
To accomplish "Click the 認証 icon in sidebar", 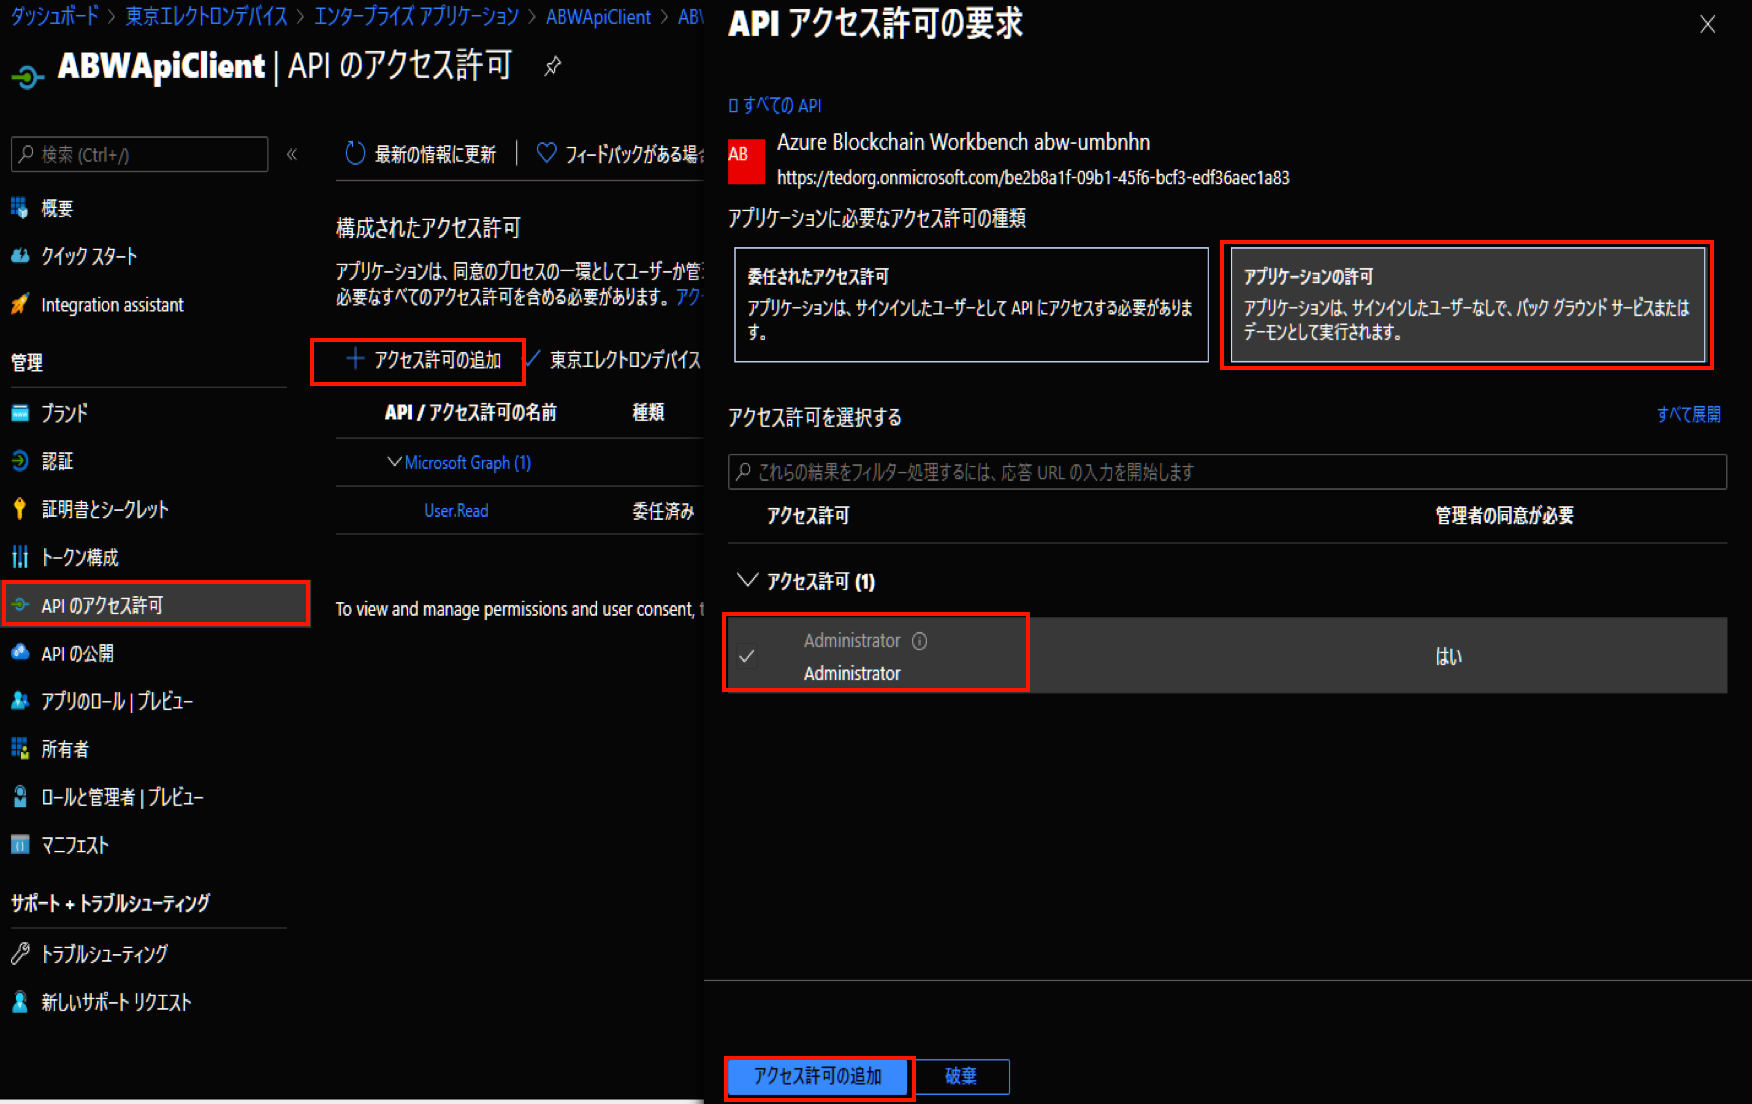I will (20, 461).
